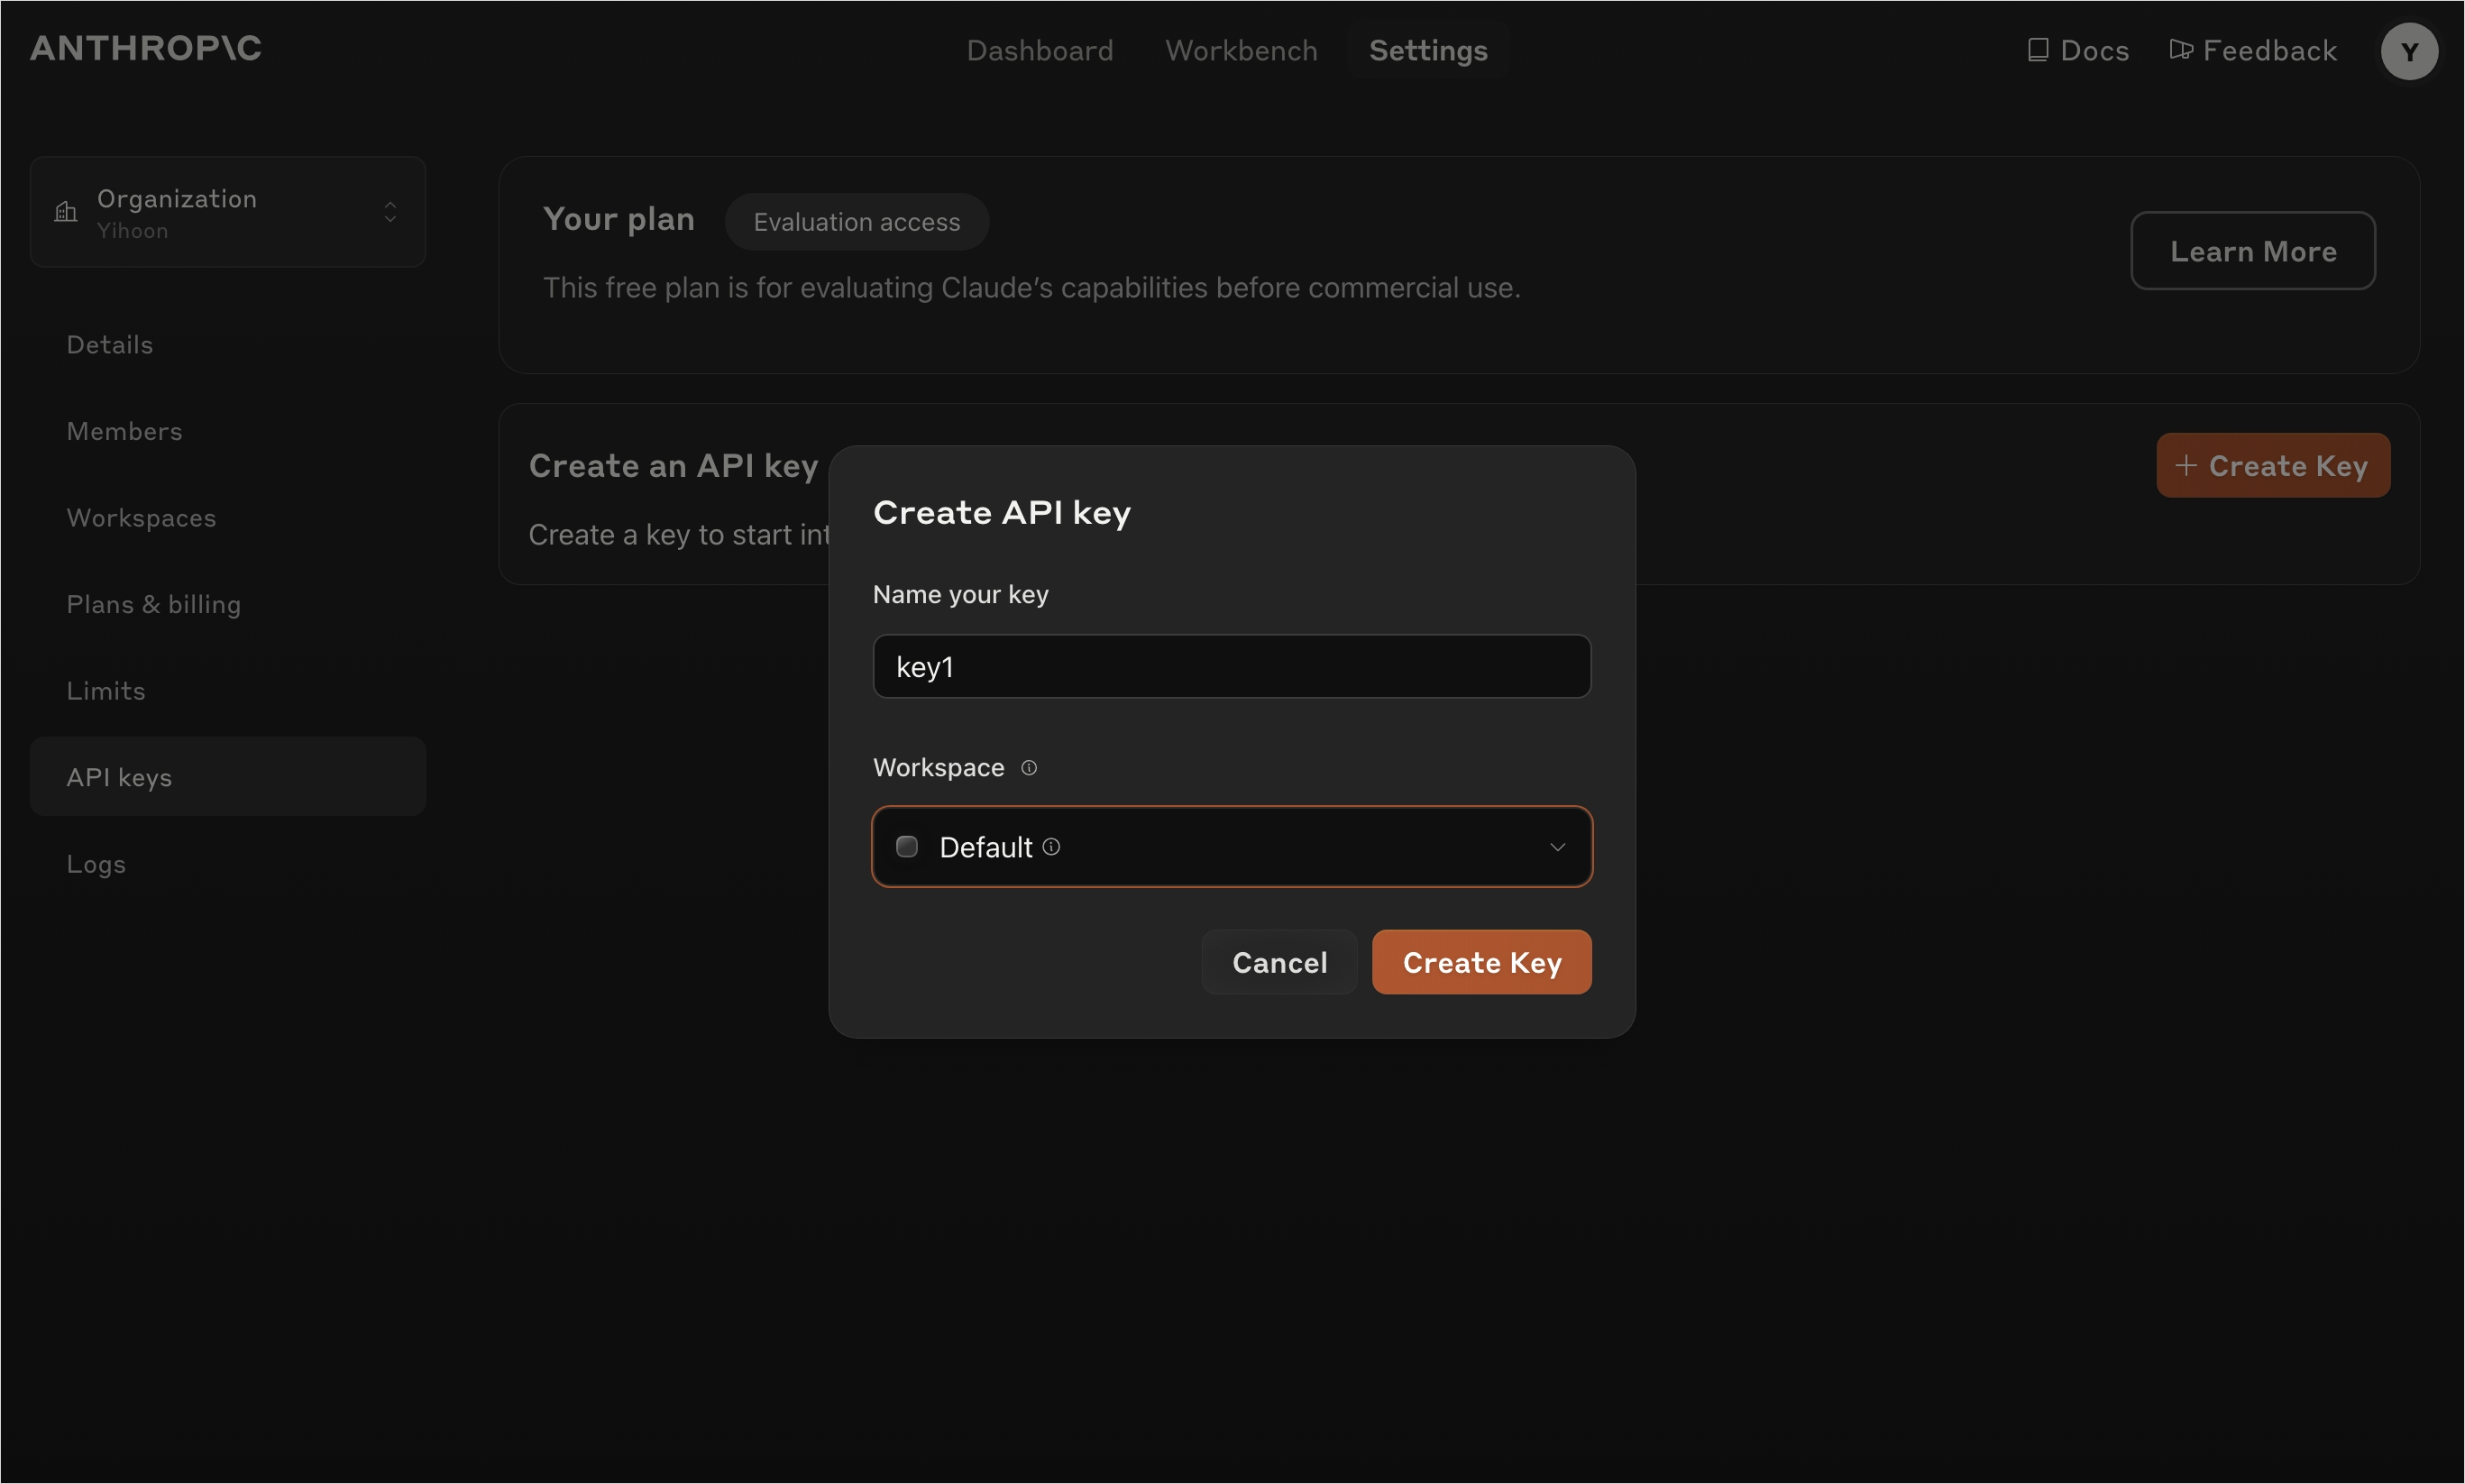
Task: Switch to the Workbench tab
Action: click(x=1240, y=51)
